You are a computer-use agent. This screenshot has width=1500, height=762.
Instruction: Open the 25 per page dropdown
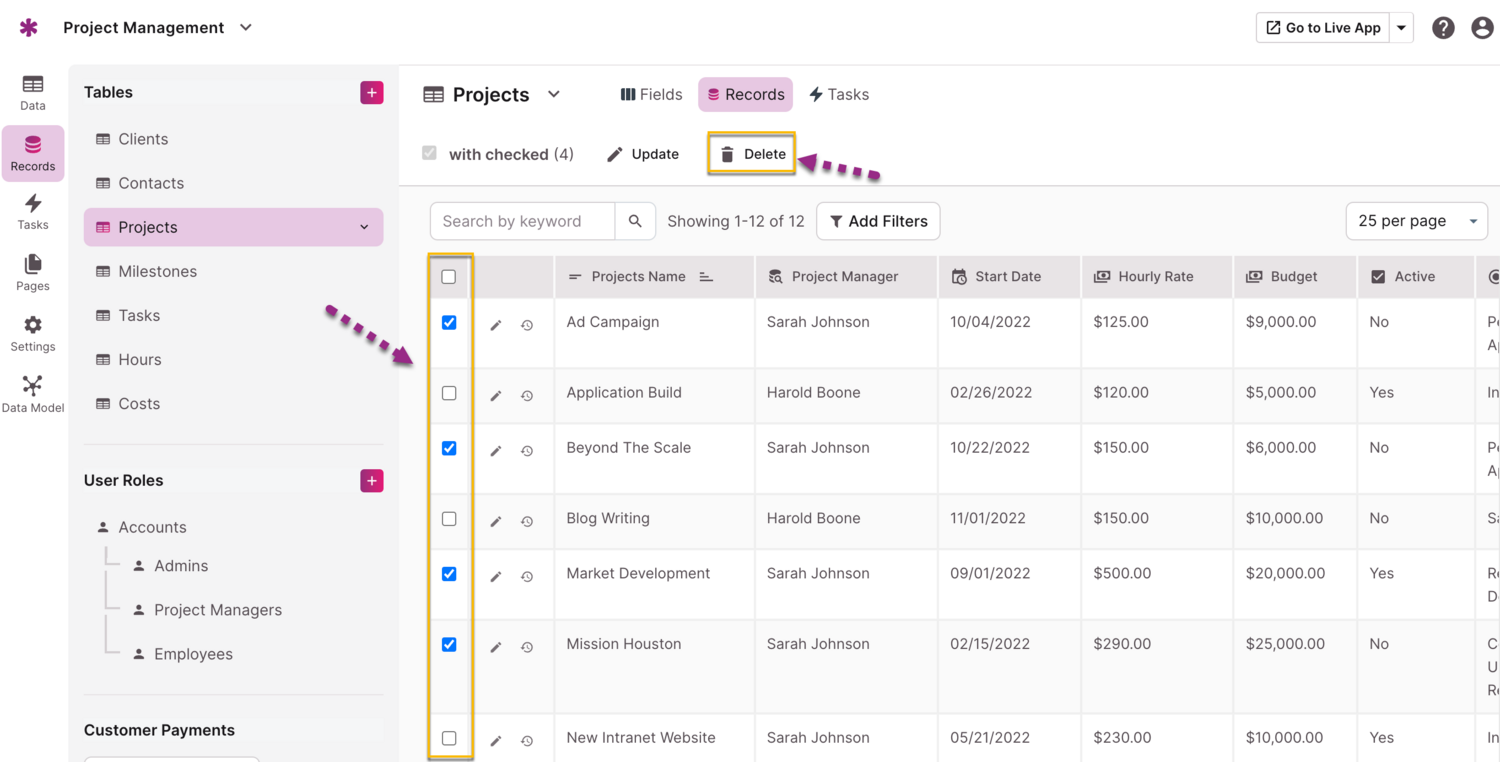[1416, 221]
